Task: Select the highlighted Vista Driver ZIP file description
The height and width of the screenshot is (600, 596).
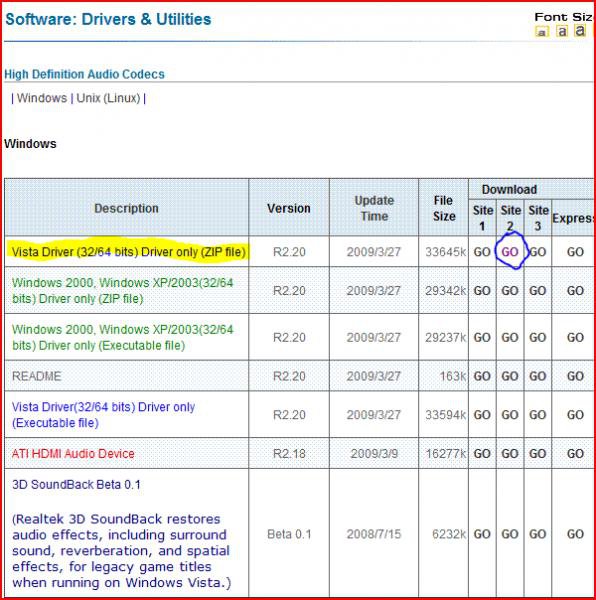Action: coord(129,252)
